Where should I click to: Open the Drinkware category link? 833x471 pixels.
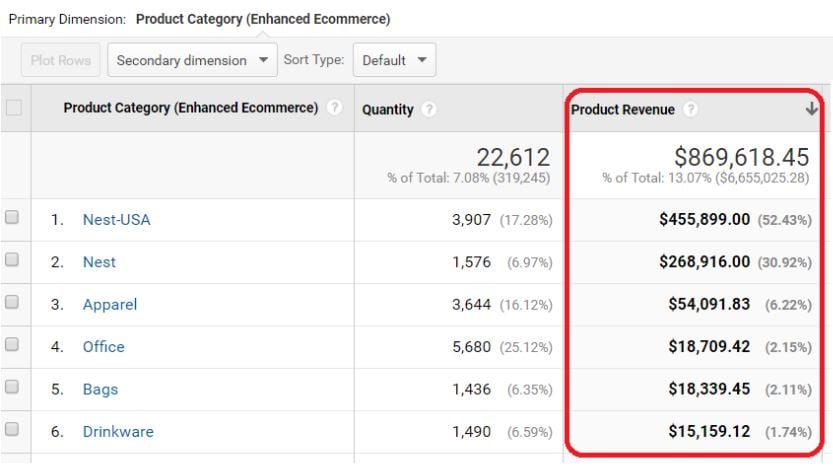click(118, 432)
